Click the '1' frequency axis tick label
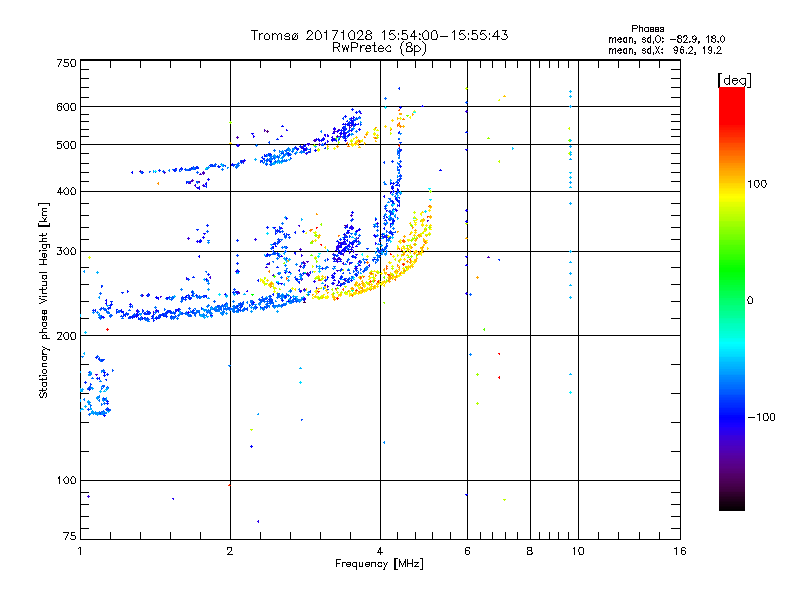Screen dimensions: 800x600 point(80,551)
